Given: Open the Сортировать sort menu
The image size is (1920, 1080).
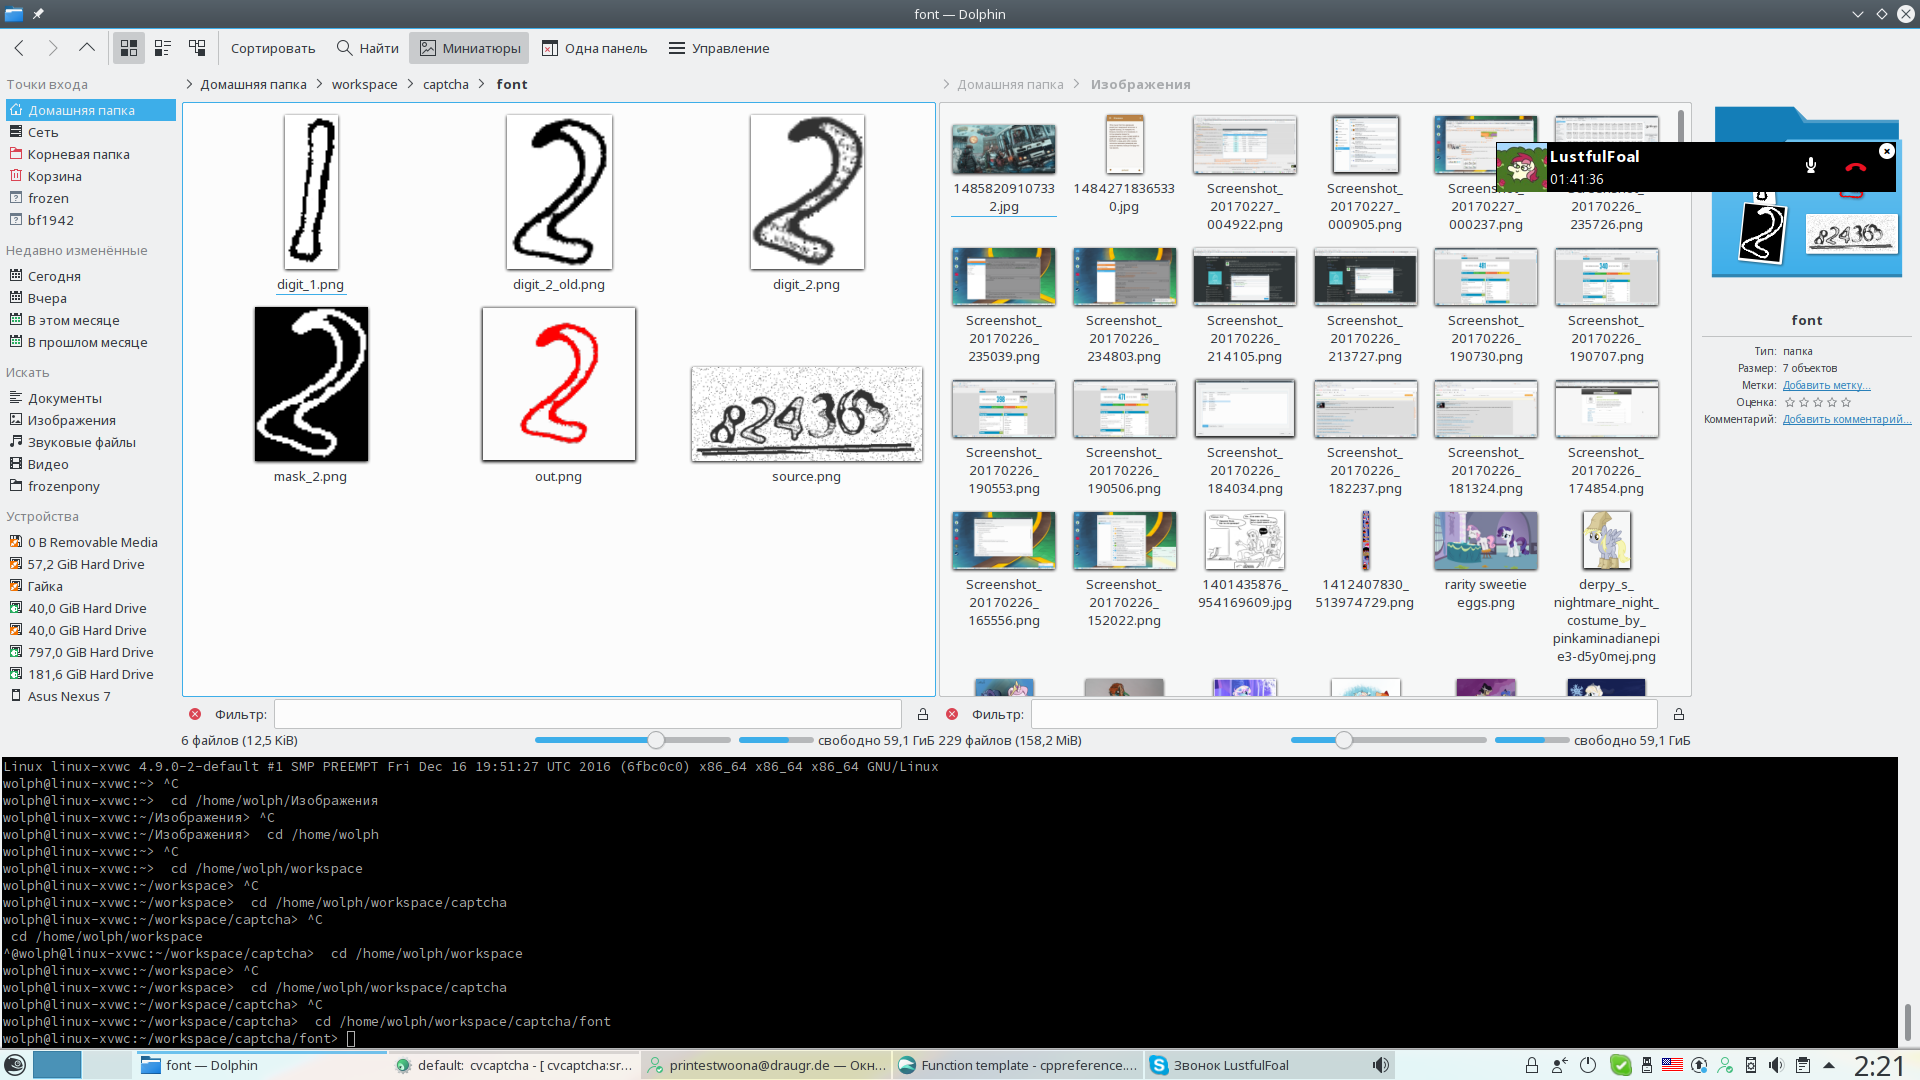Looking at the screenshot, I should 273,48.
